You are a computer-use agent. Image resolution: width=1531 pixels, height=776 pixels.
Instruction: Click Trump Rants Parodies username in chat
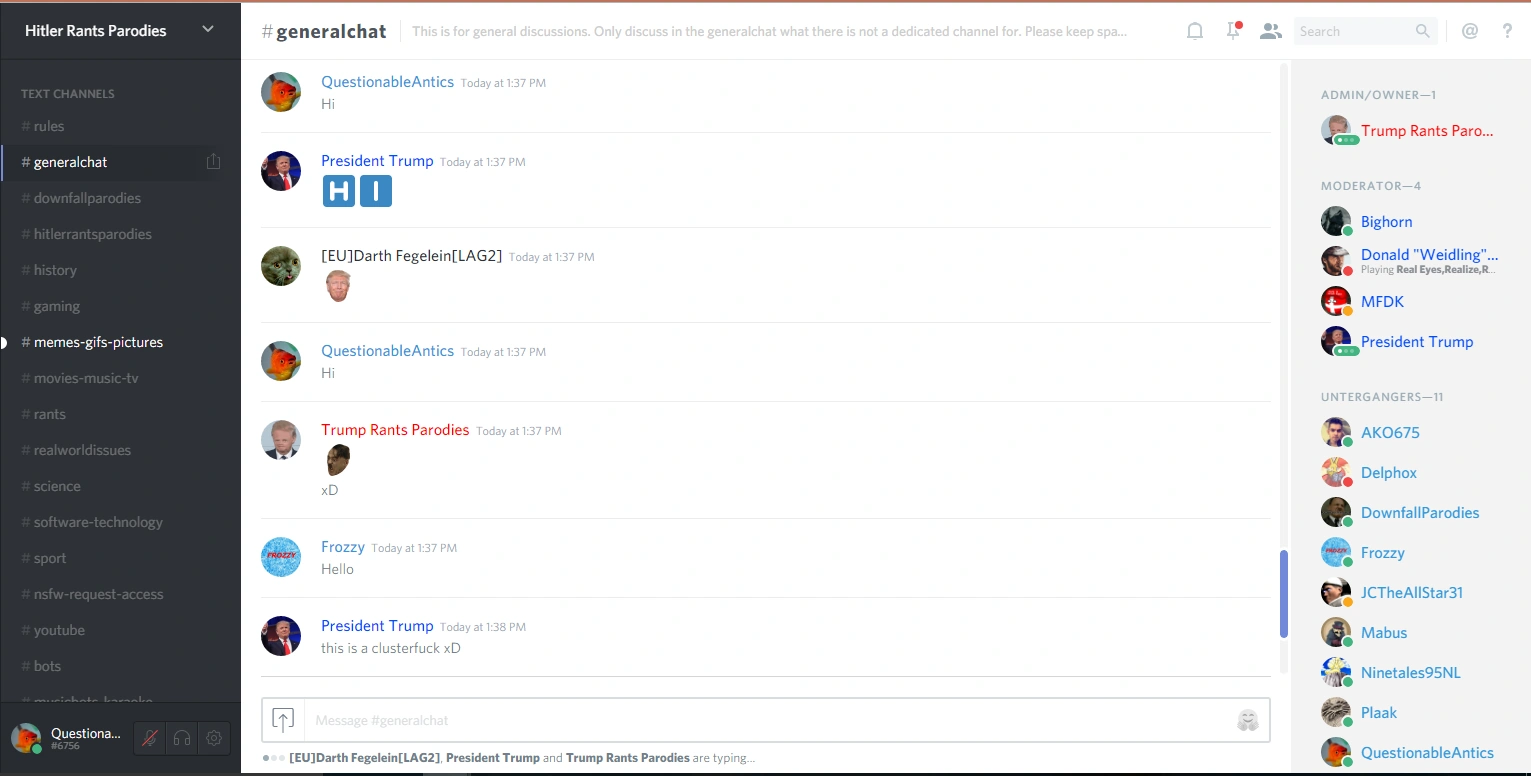[x=395, y=430]
